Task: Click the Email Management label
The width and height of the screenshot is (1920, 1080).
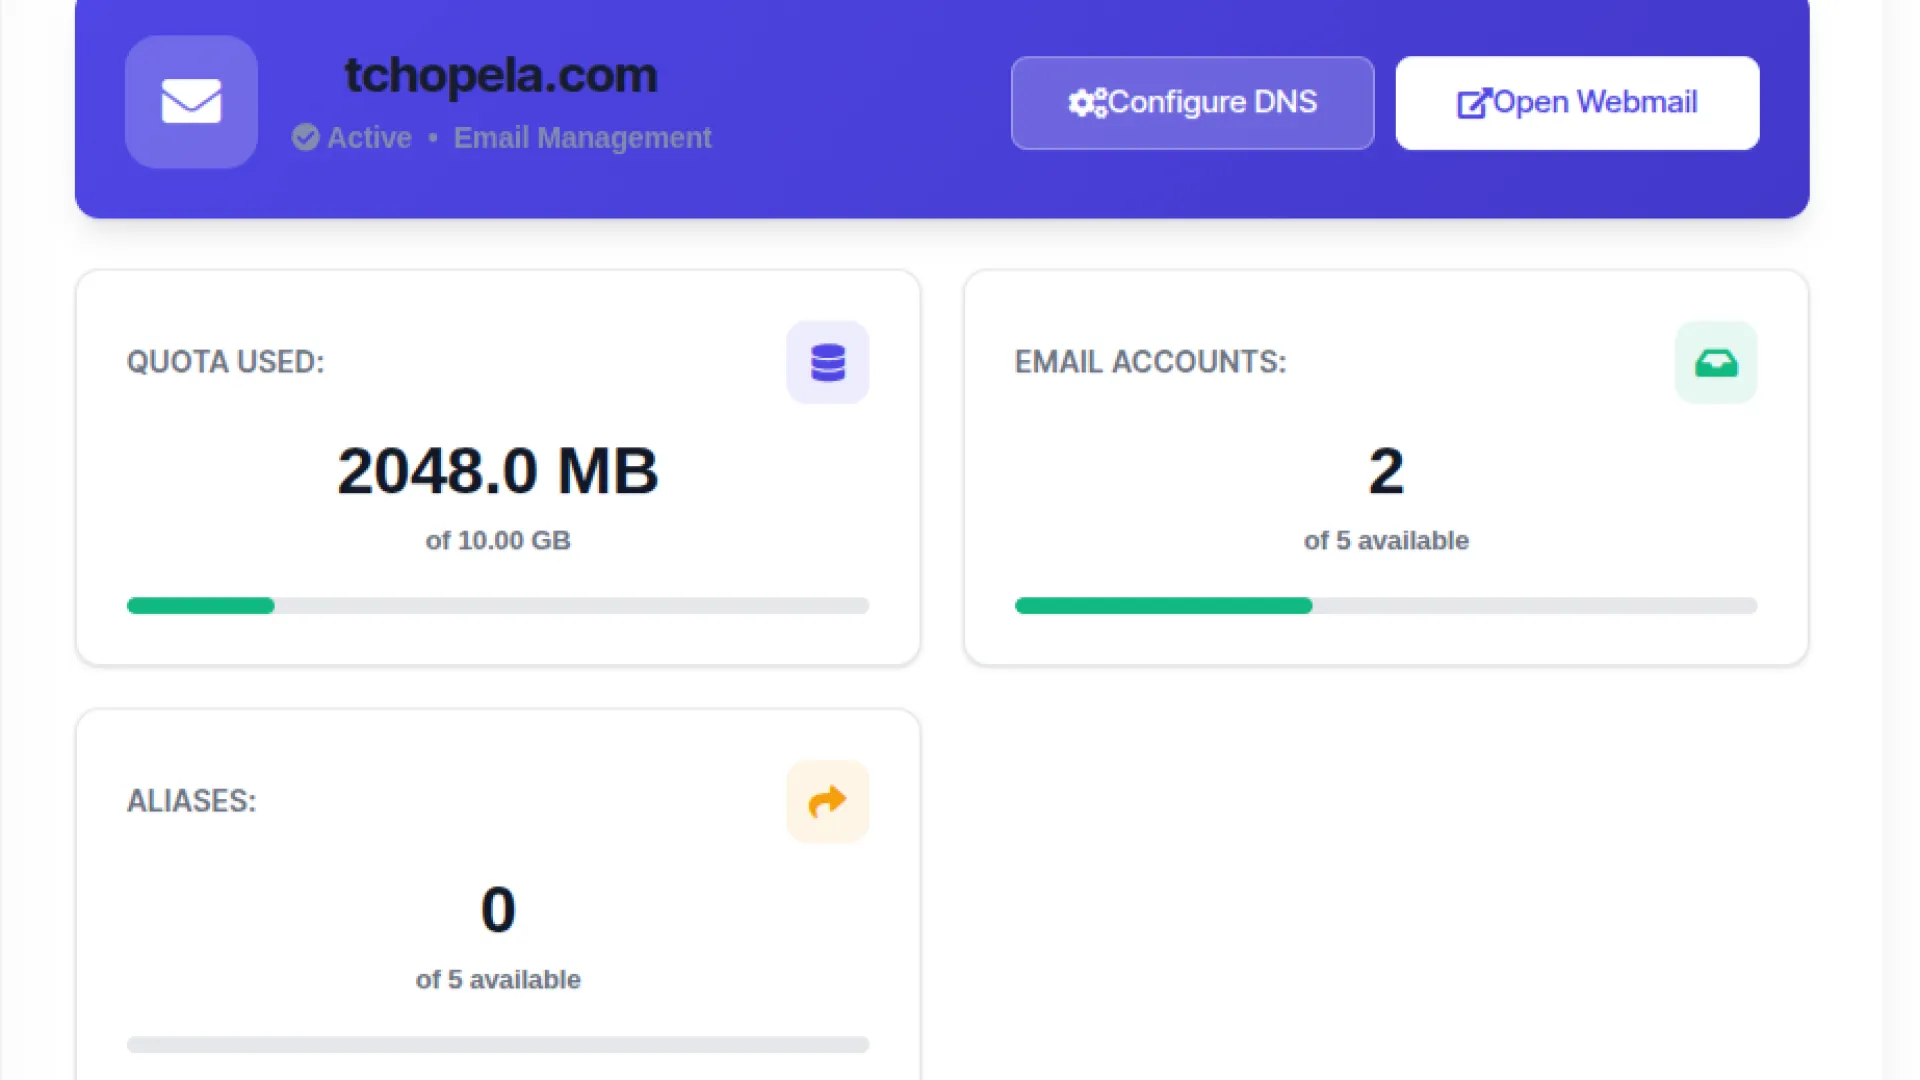Action: [x=582, y=137]
